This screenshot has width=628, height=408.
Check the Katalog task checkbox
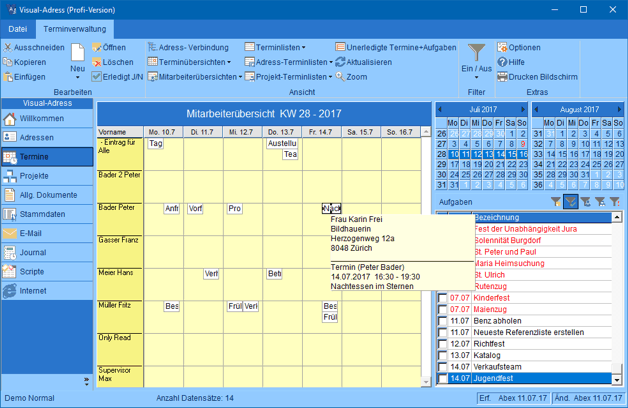pos(443,356)
